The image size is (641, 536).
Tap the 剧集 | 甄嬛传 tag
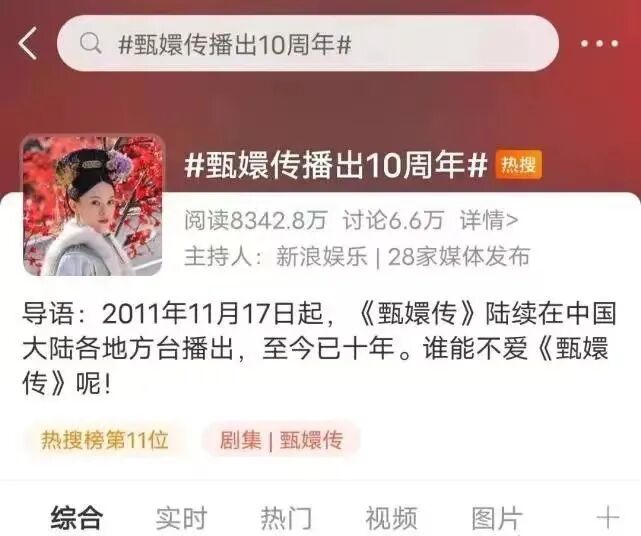[281, 440]
